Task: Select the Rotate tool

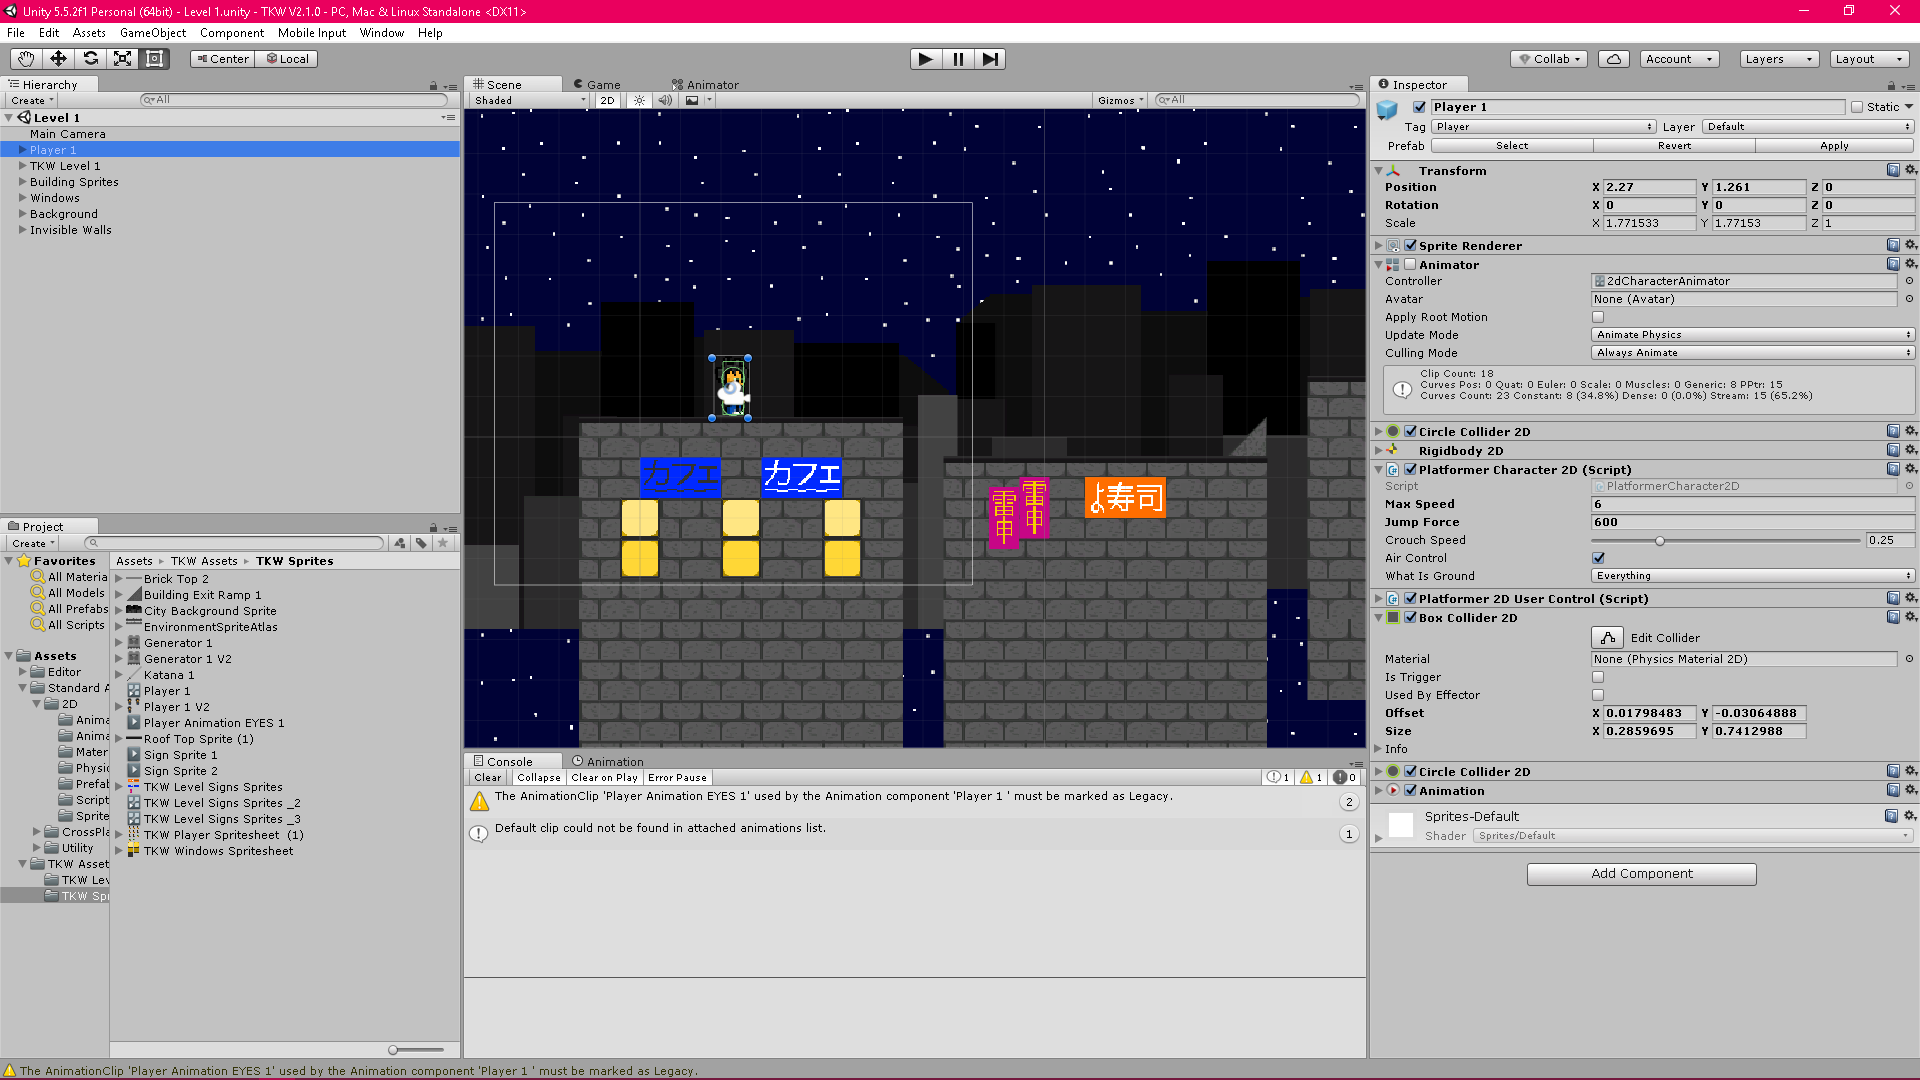Action: (x=90, y=59)
